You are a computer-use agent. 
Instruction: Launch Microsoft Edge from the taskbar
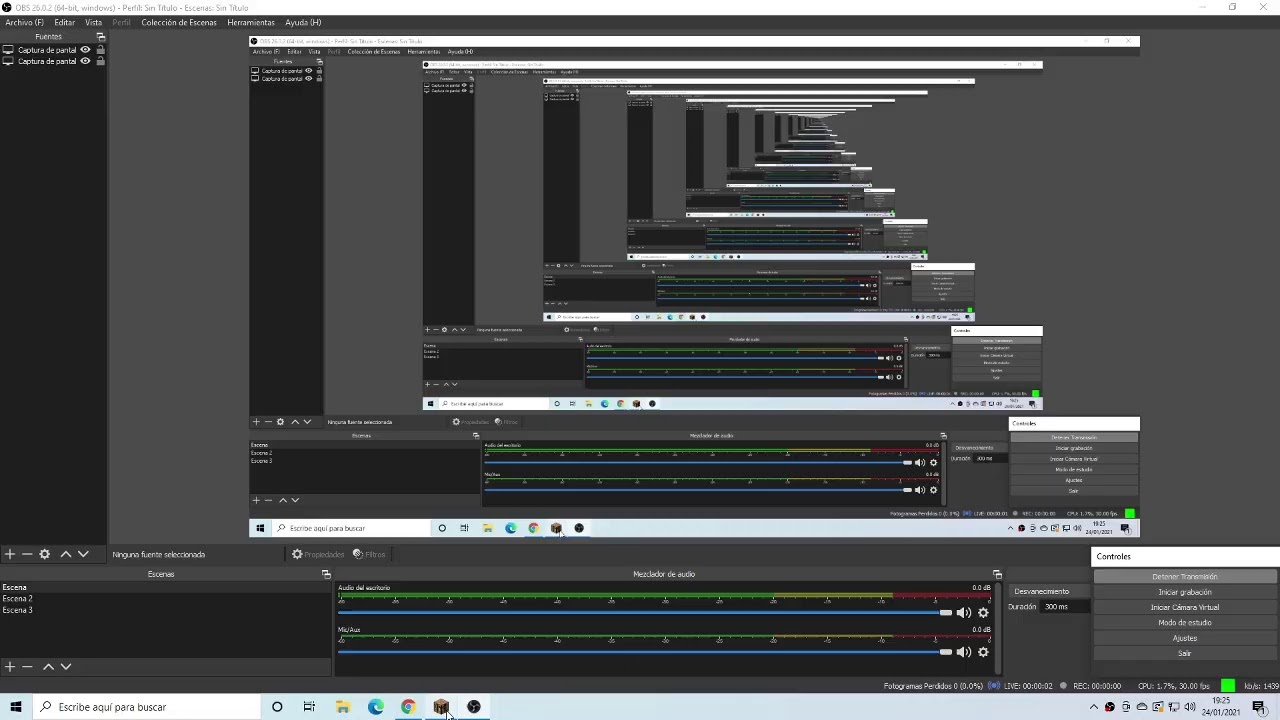[376, 707]
